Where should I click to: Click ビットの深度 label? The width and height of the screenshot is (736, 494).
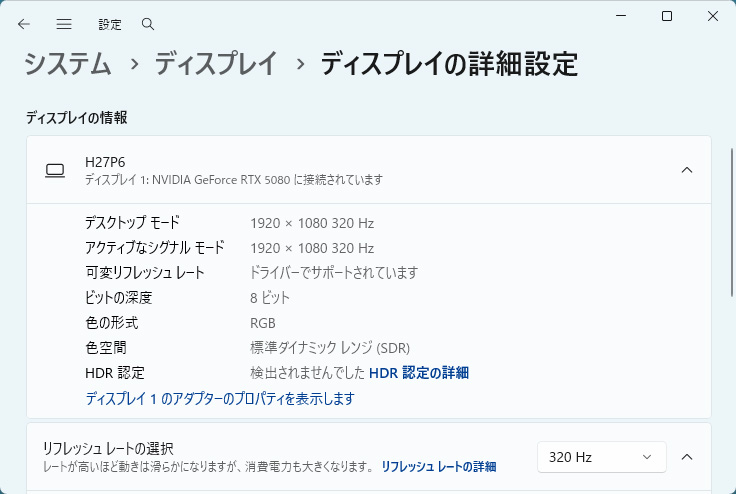(119, 298)
